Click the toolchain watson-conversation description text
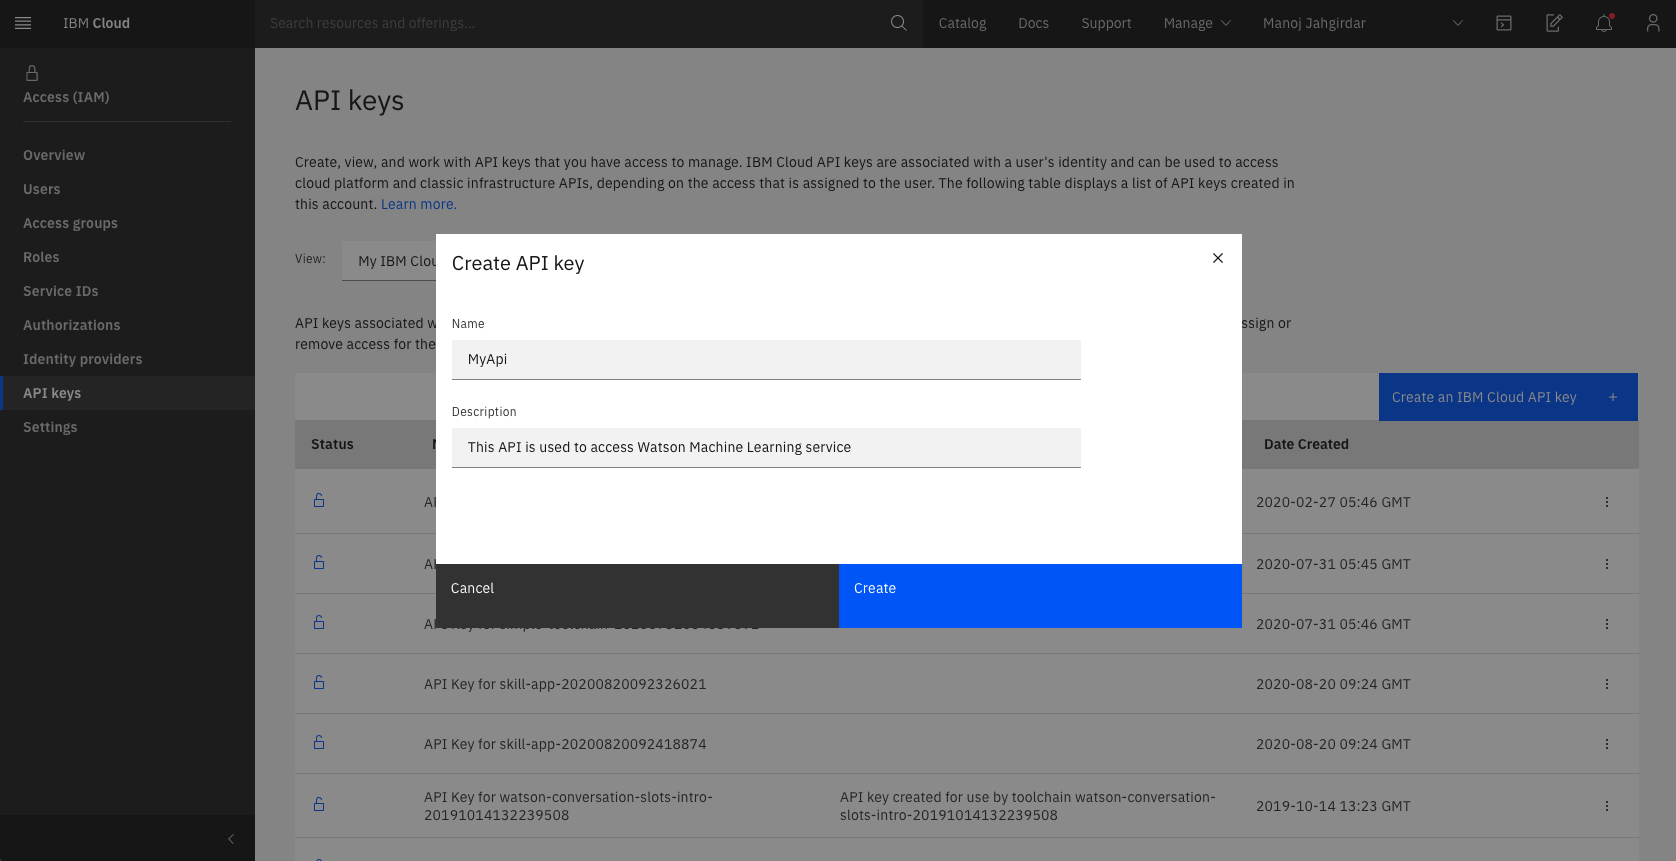Image resolution: width=1676 pixels, height=861 pixels. 1028,806
